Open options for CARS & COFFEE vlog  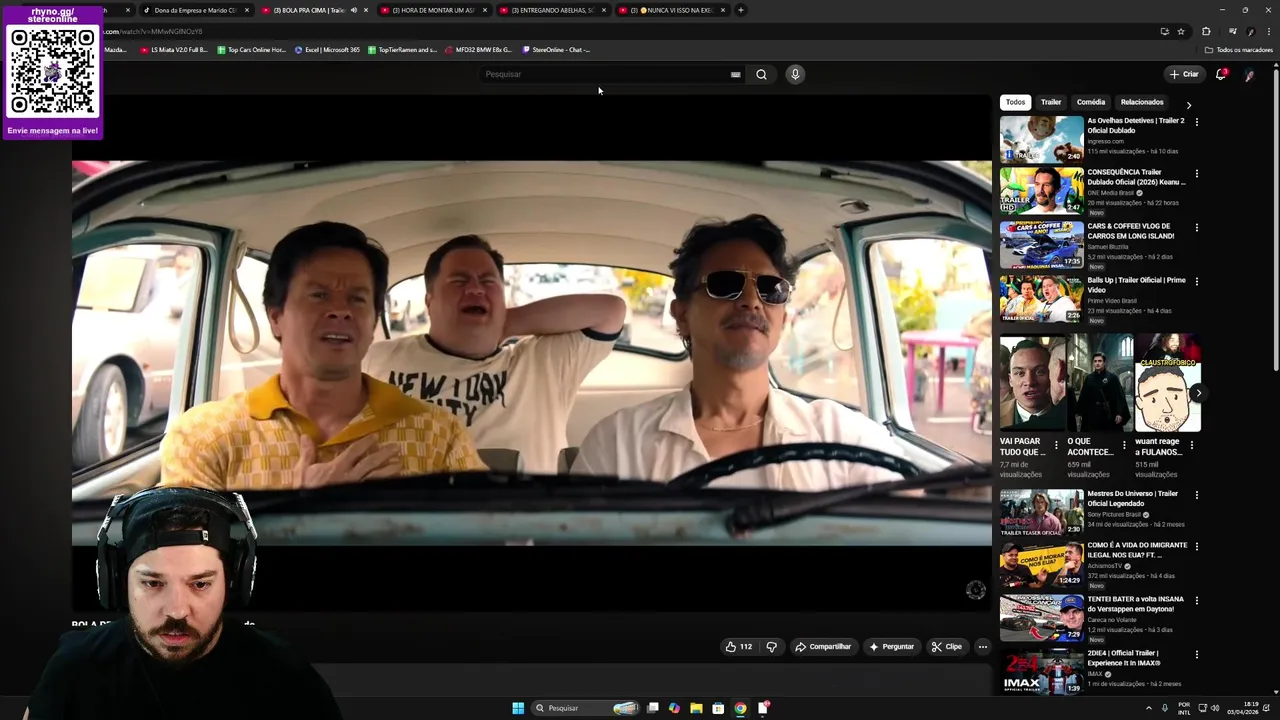1196,228
